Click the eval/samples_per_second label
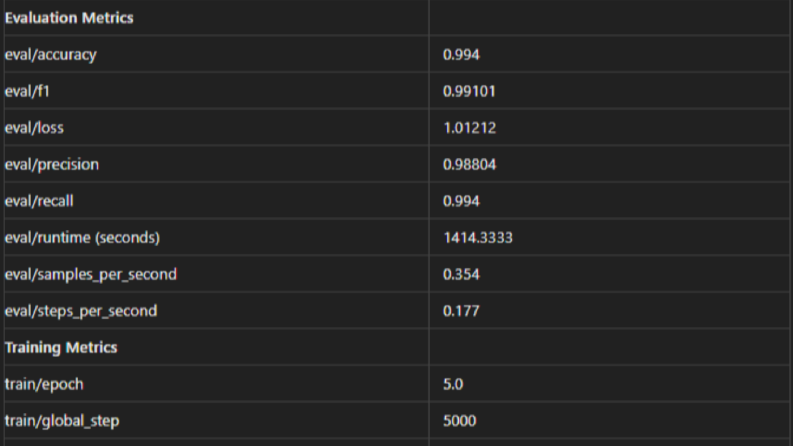Screen dimensions: 793x446 coord(91,274)
